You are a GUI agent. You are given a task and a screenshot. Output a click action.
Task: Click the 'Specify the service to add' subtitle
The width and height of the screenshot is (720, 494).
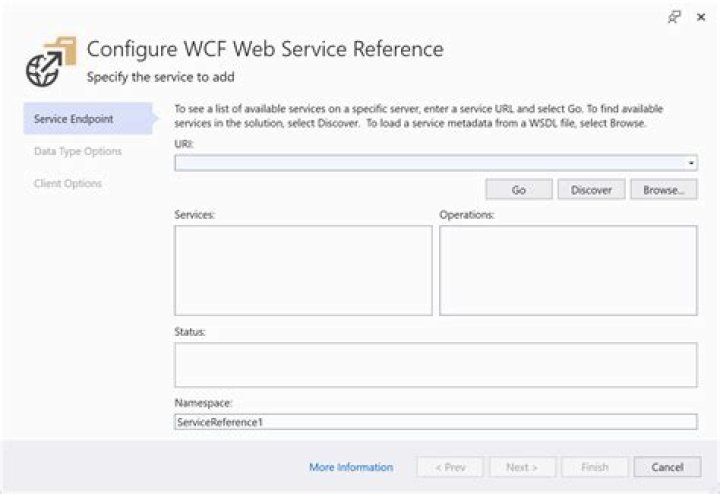click(161, 77)
